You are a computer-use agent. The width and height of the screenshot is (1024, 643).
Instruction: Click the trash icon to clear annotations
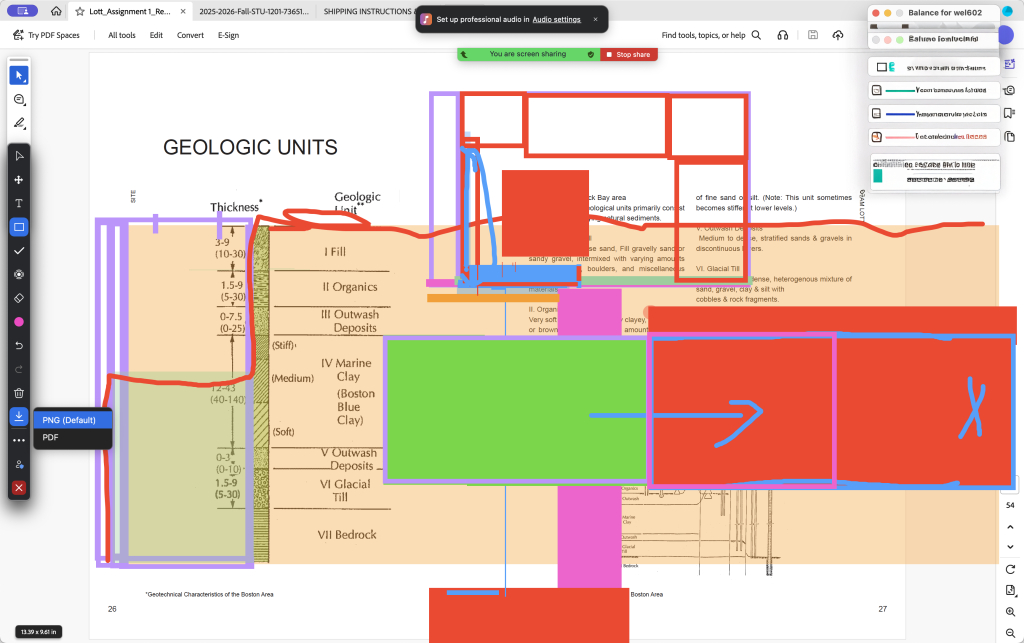click(19, 393)
